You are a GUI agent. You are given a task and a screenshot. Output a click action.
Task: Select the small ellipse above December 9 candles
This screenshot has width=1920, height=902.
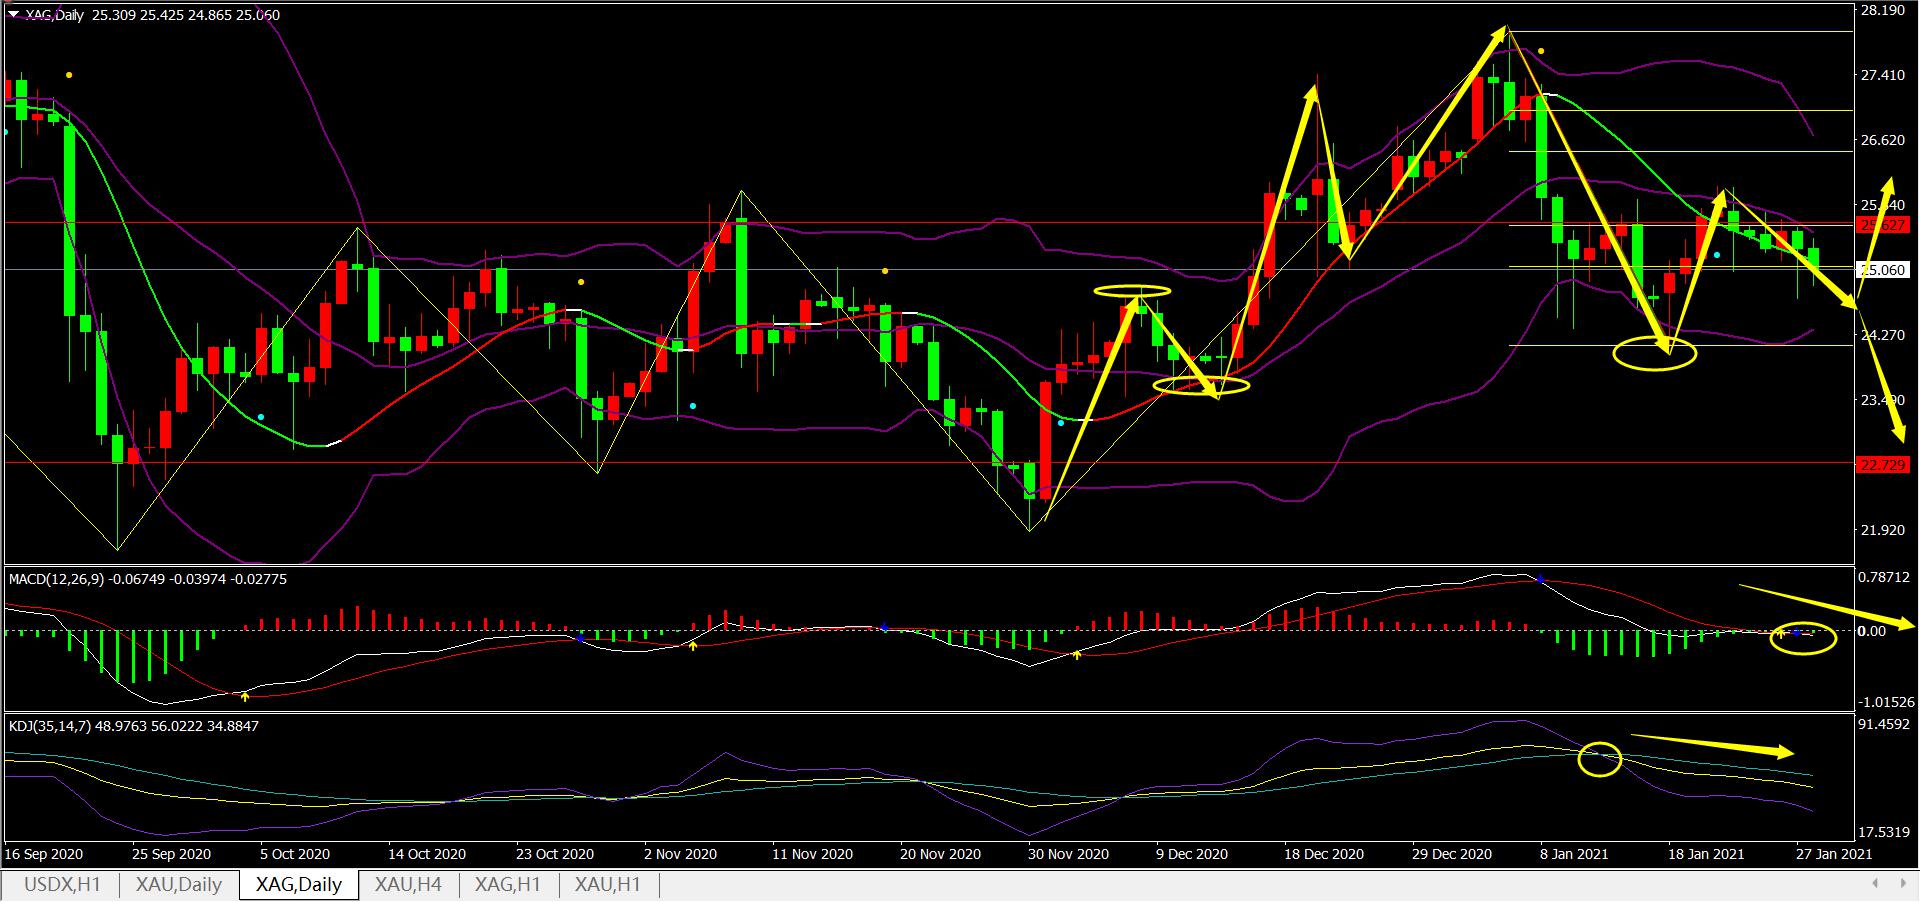point(1132,292)
